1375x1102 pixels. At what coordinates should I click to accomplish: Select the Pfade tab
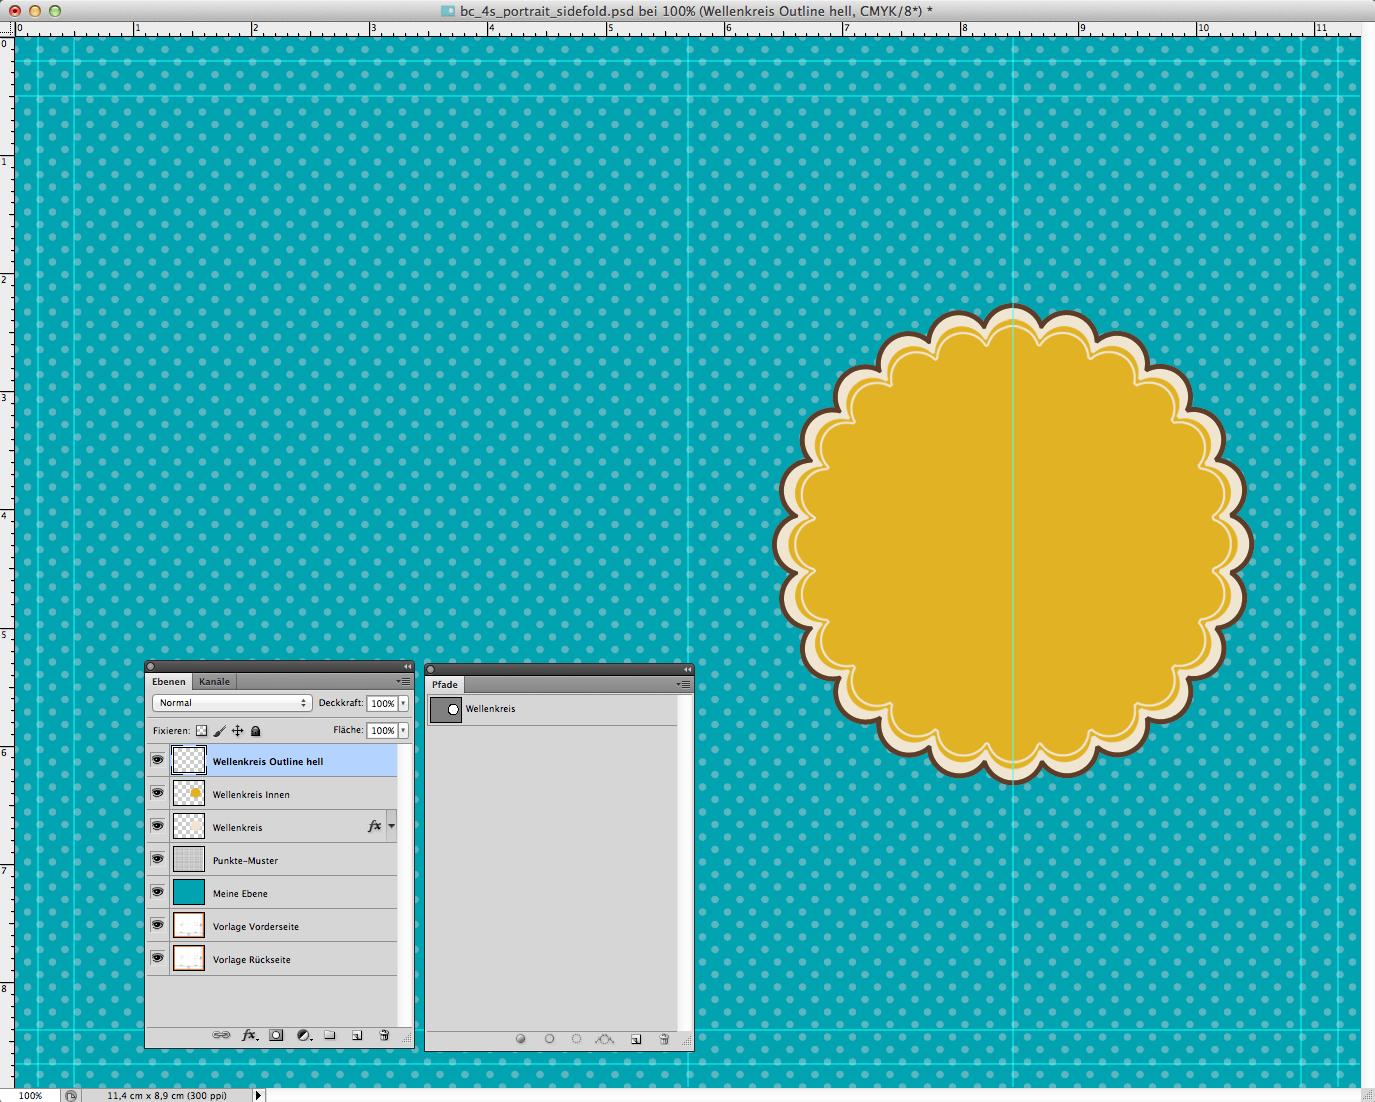[445, 685]
